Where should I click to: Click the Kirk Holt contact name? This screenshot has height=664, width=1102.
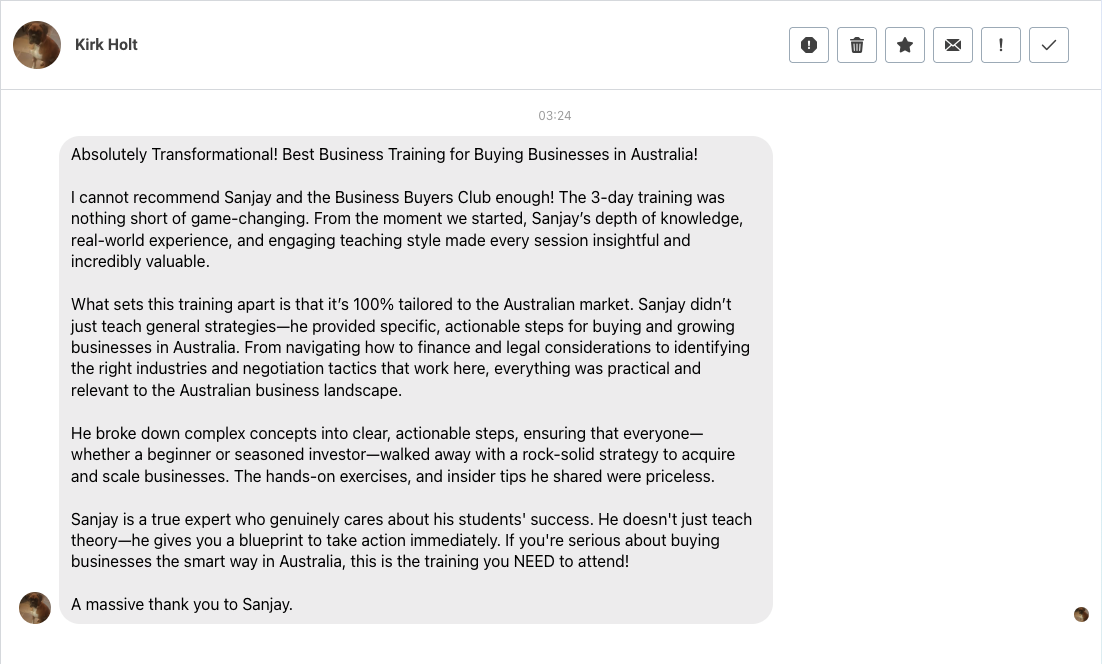[x=106, y=45]
